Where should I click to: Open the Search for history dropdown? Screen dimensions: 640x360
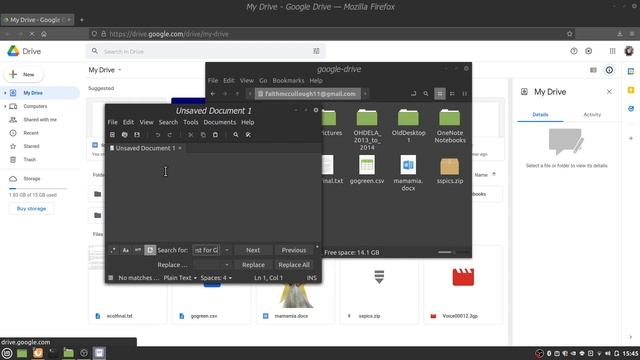tap(227, 250)
